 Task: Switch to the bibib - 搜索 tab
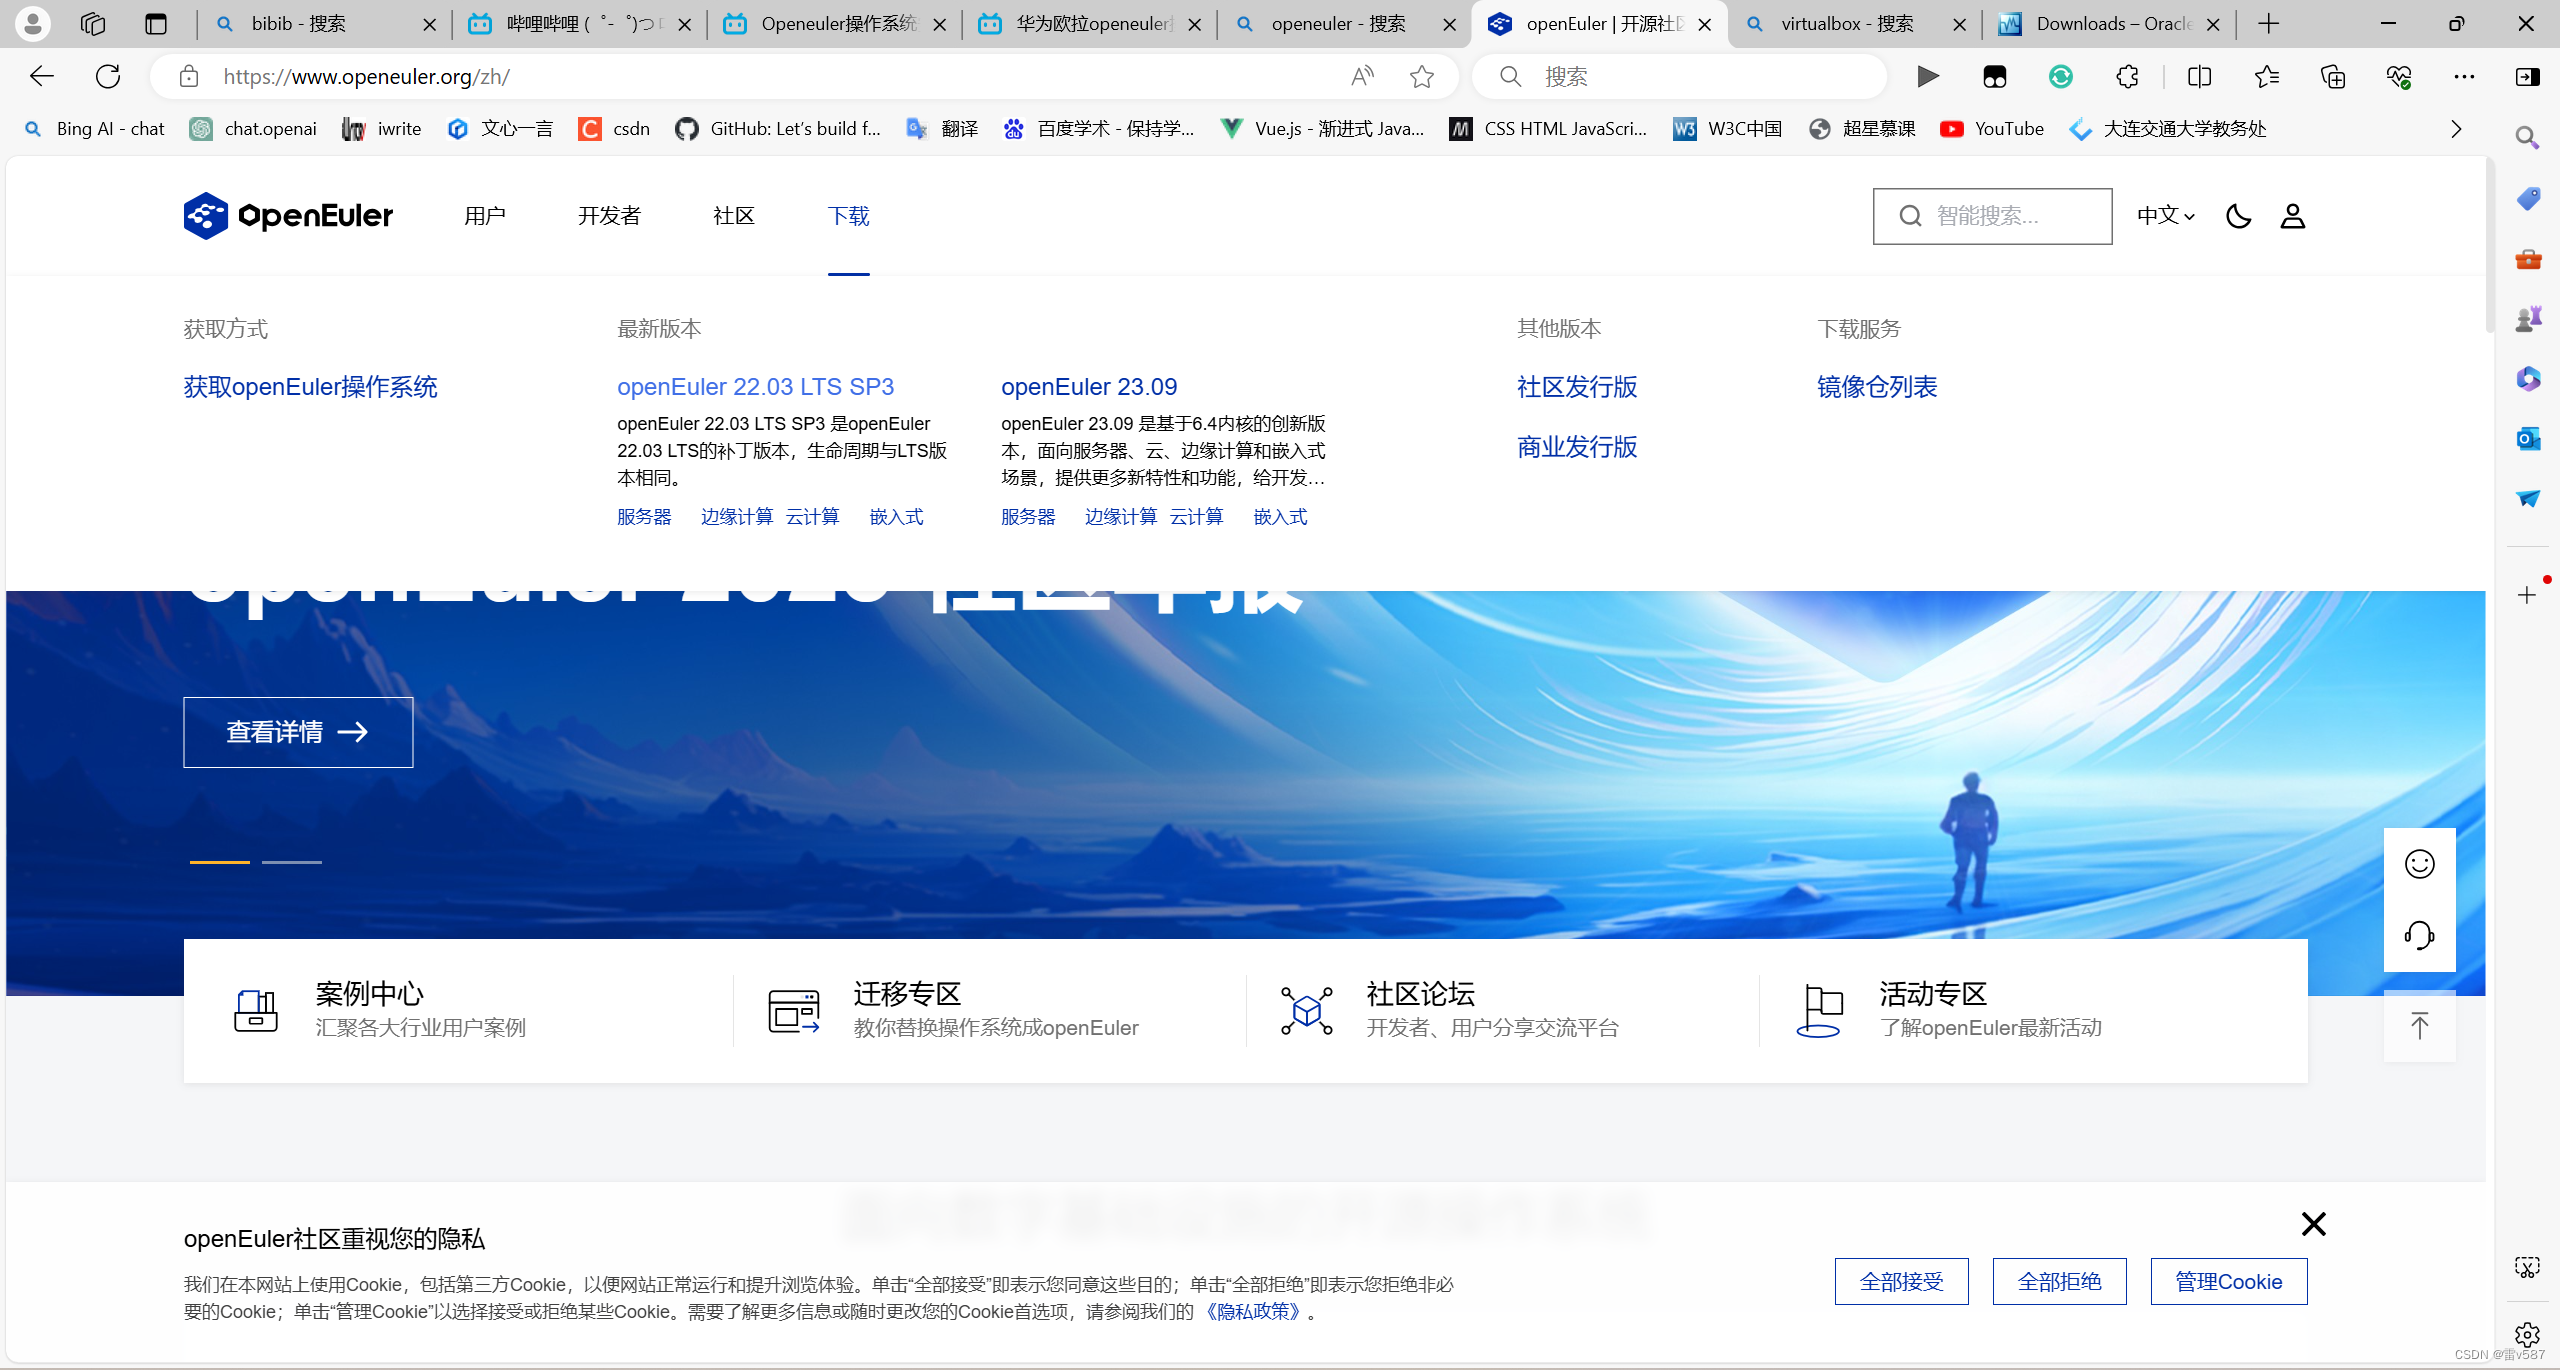coord(325,24)
